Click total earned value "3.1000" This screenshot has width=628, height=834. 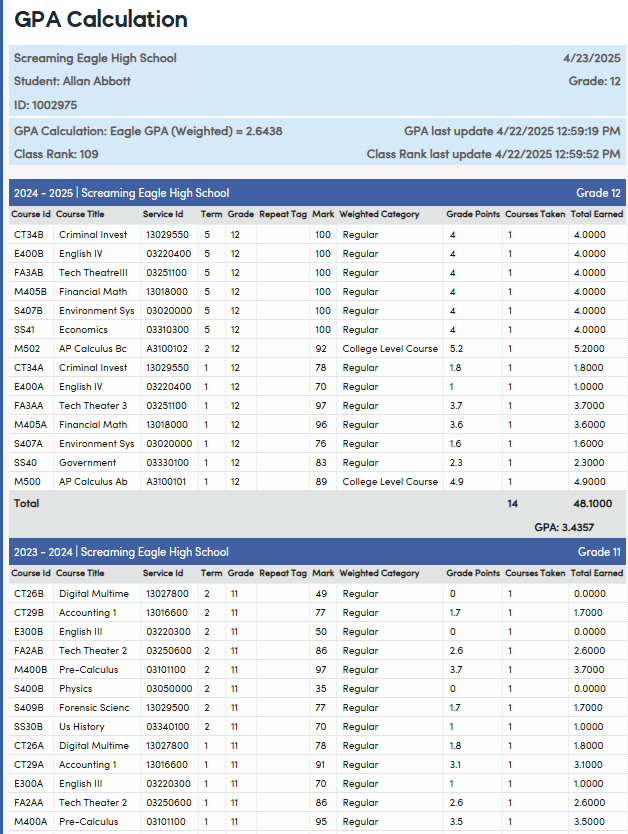point(588,765)
